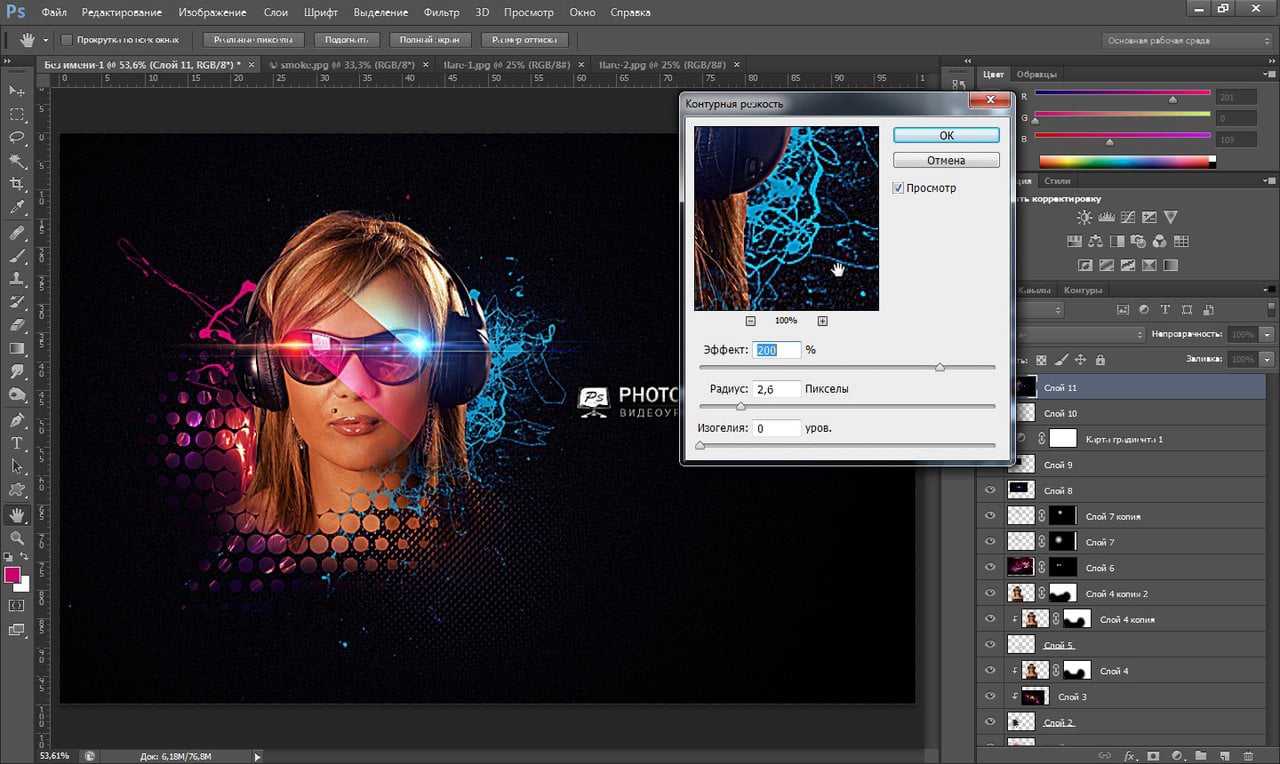
Task: Select the Eraser tool
Action: point(17,325)
